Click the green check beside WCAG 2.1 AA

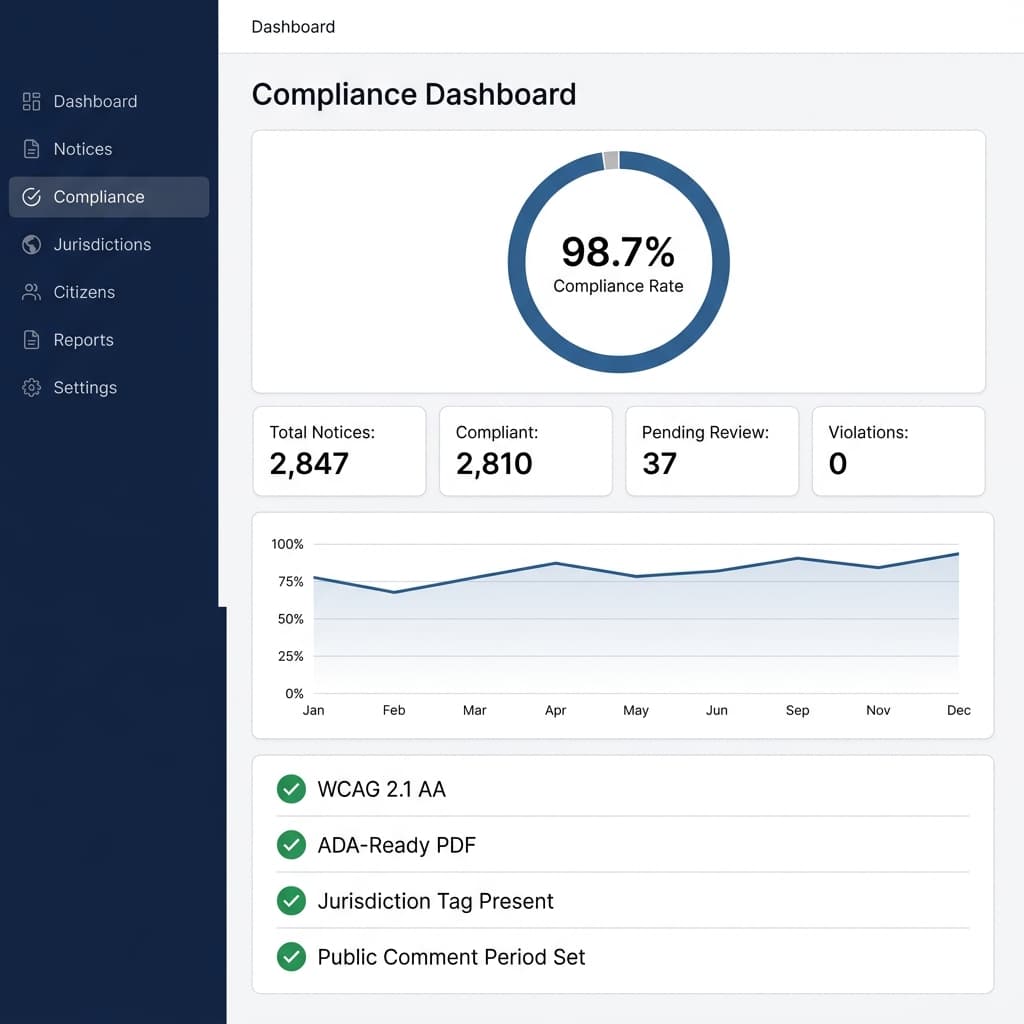coord(291,789)
